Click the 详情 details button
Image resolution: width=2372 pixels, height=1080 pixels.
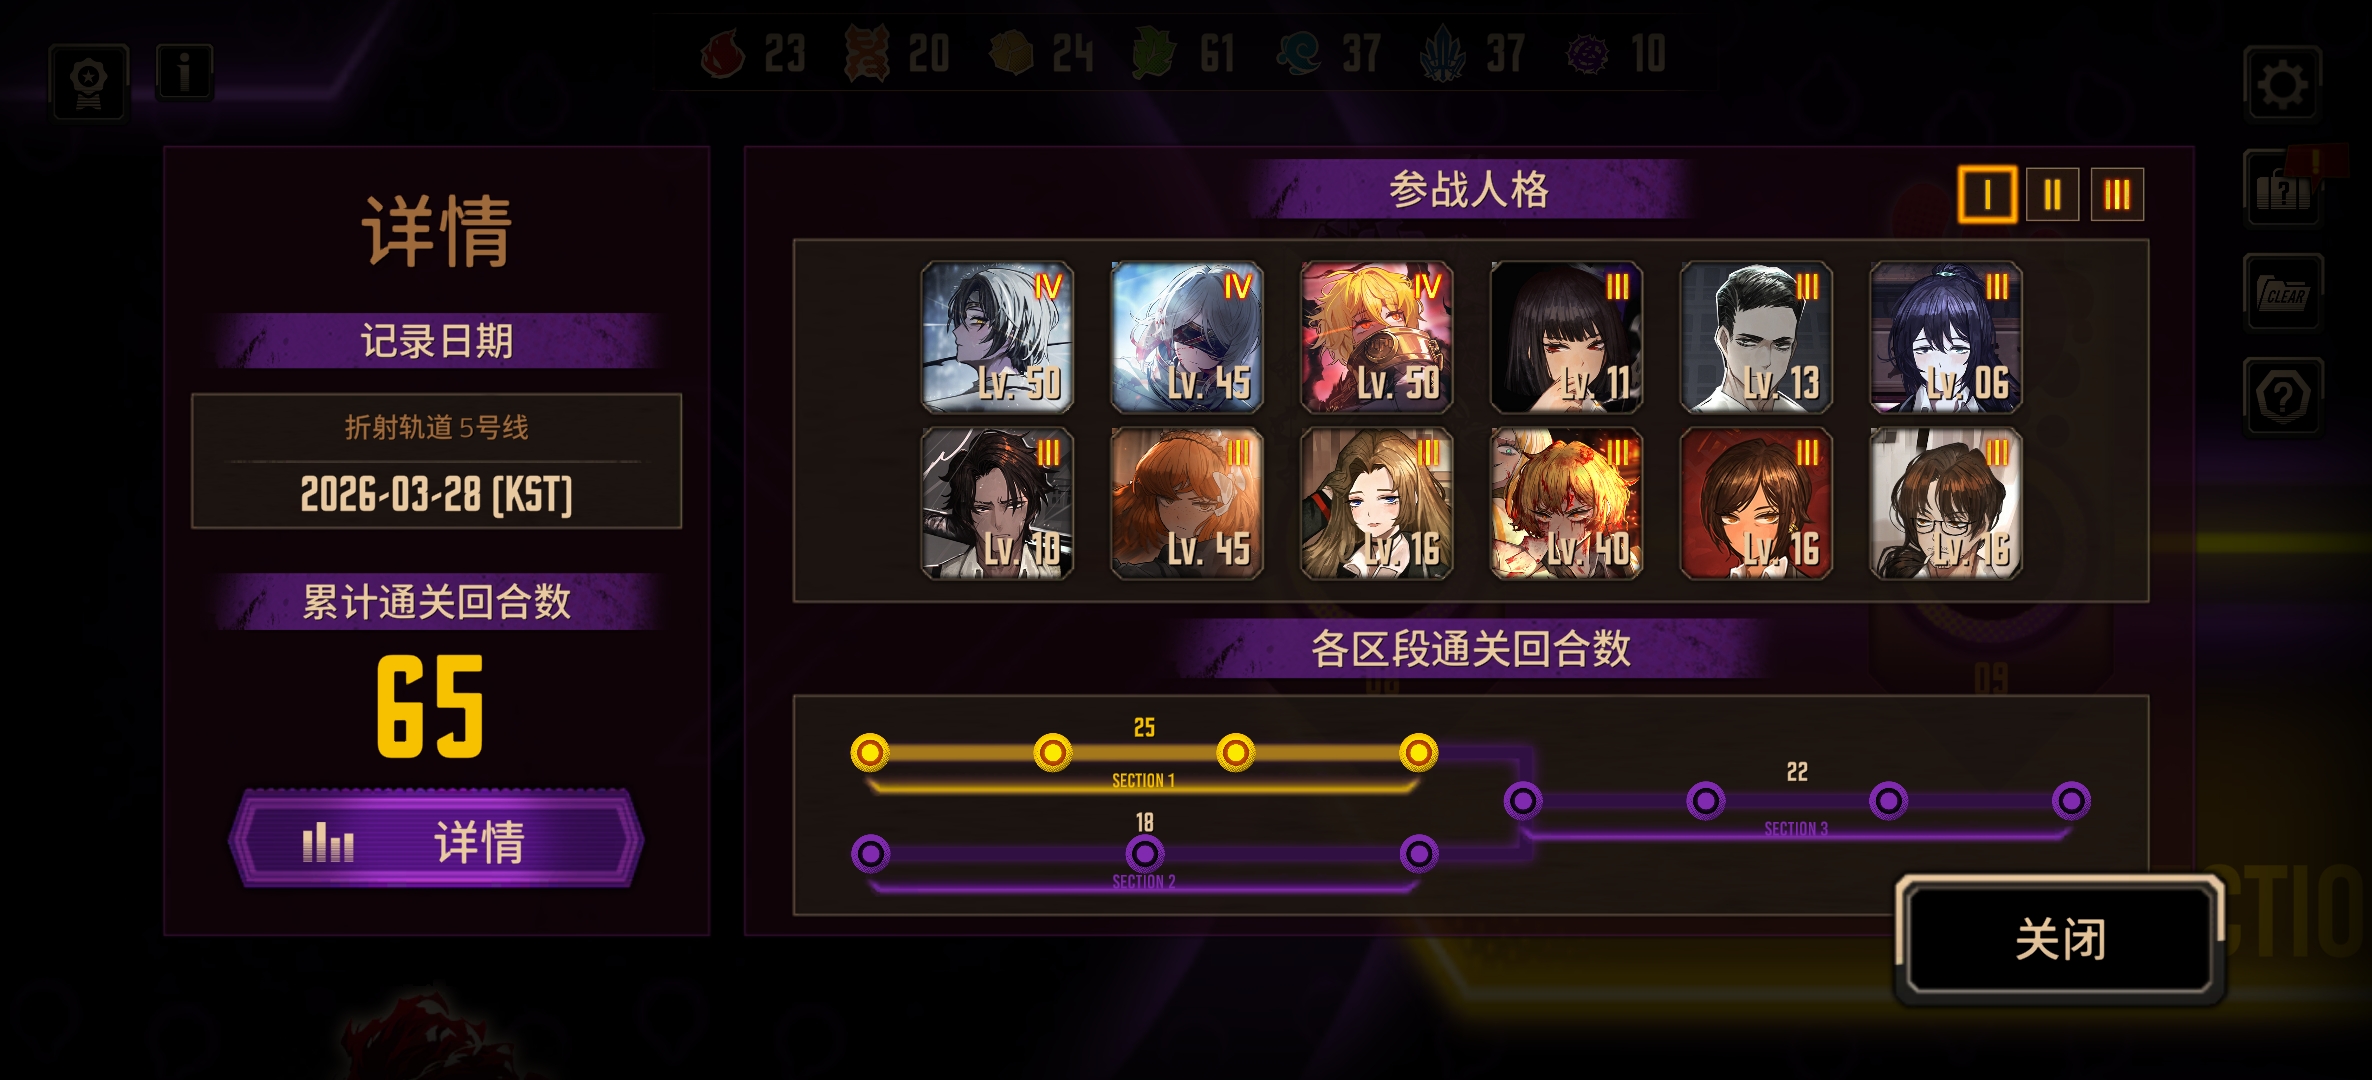[436, 839]
